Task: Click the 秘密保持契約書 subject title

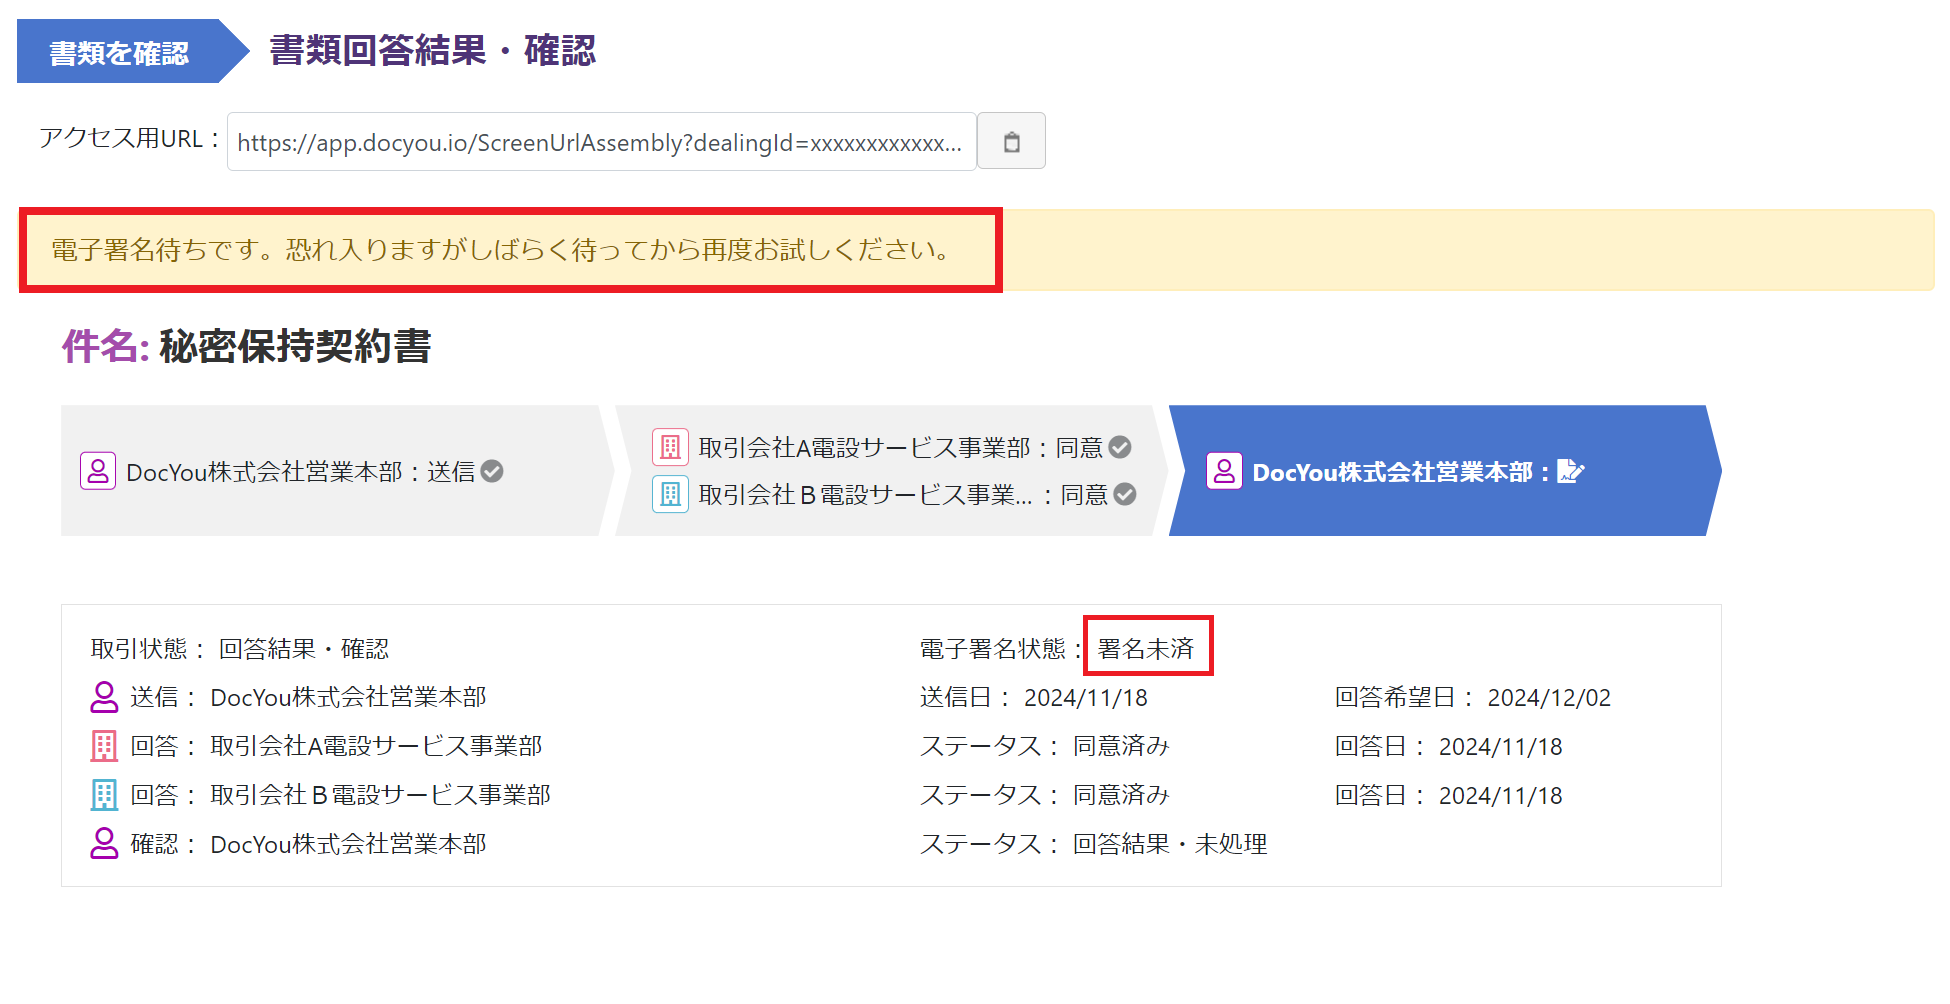Action: [x=295, y=347]
